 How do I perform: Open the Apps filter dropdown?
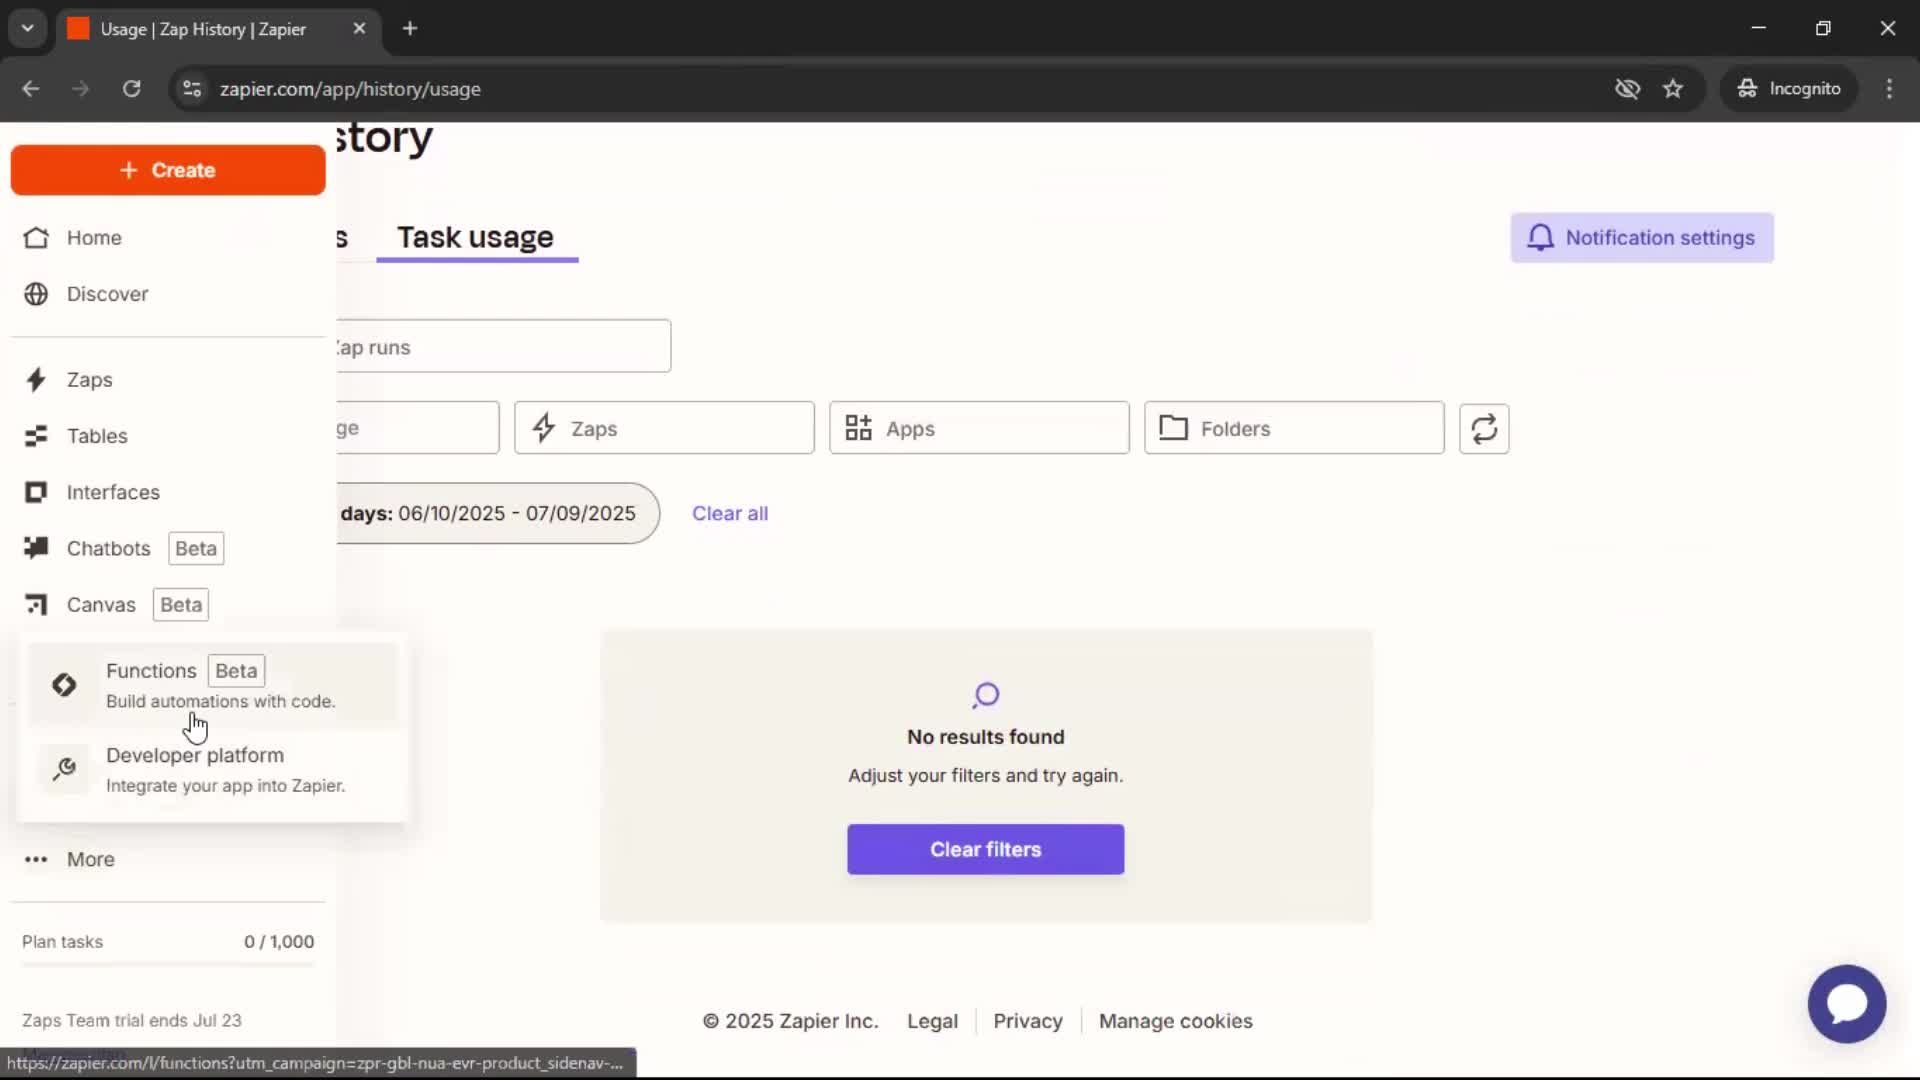(979, 429)
